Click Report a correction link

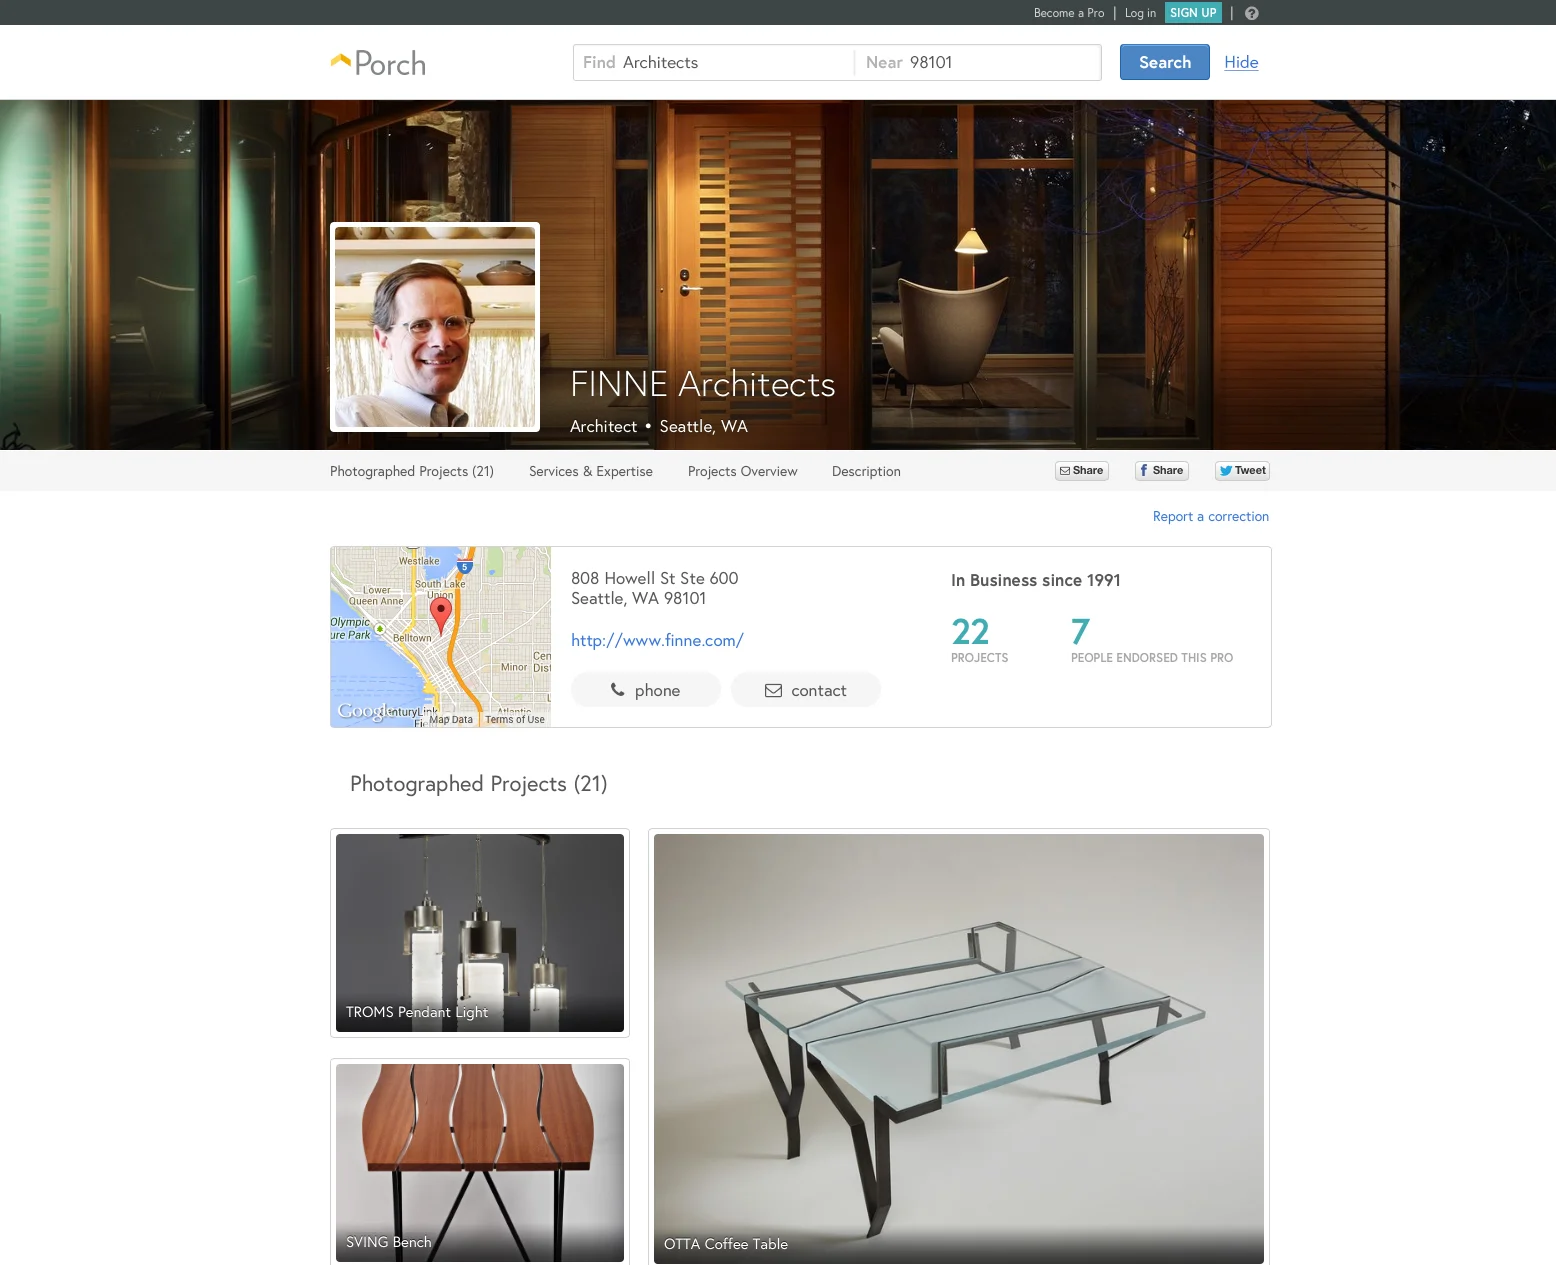[x=1211, y=516]
